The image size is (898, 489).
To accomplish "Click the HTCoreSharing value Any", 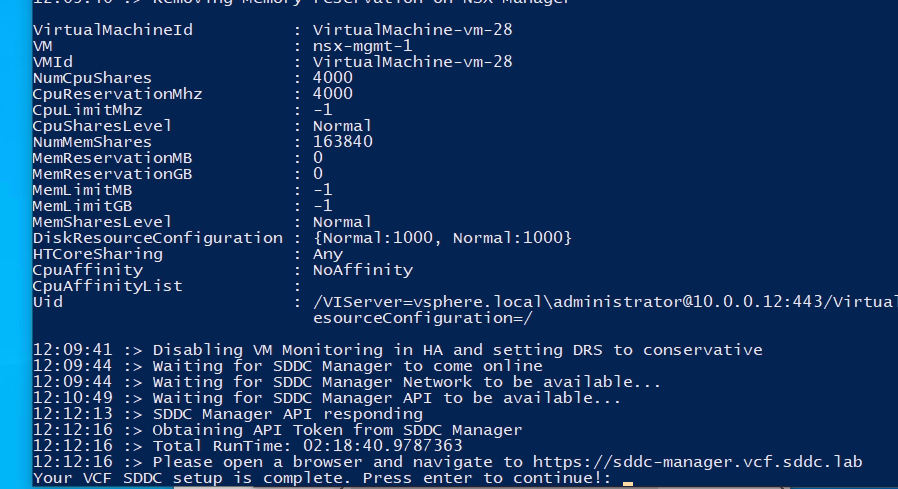I will (328, 254).
